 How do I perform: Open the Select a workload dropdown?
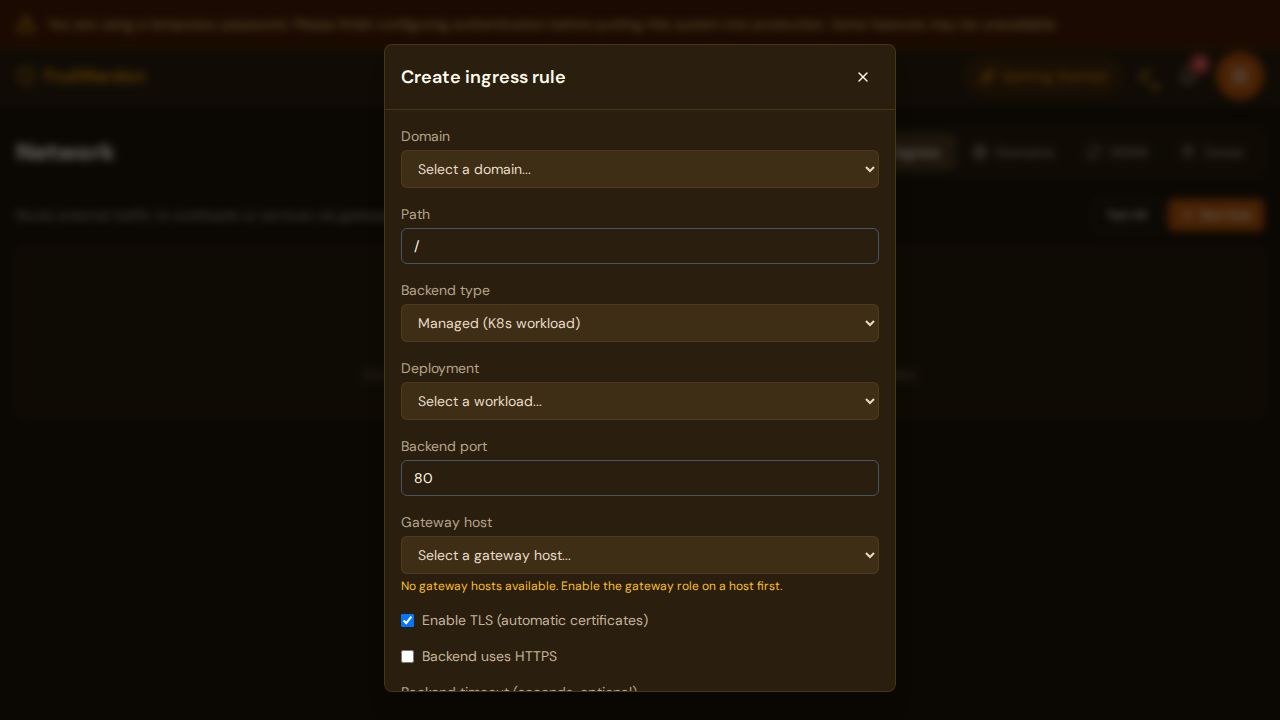[x=639, y=401]
